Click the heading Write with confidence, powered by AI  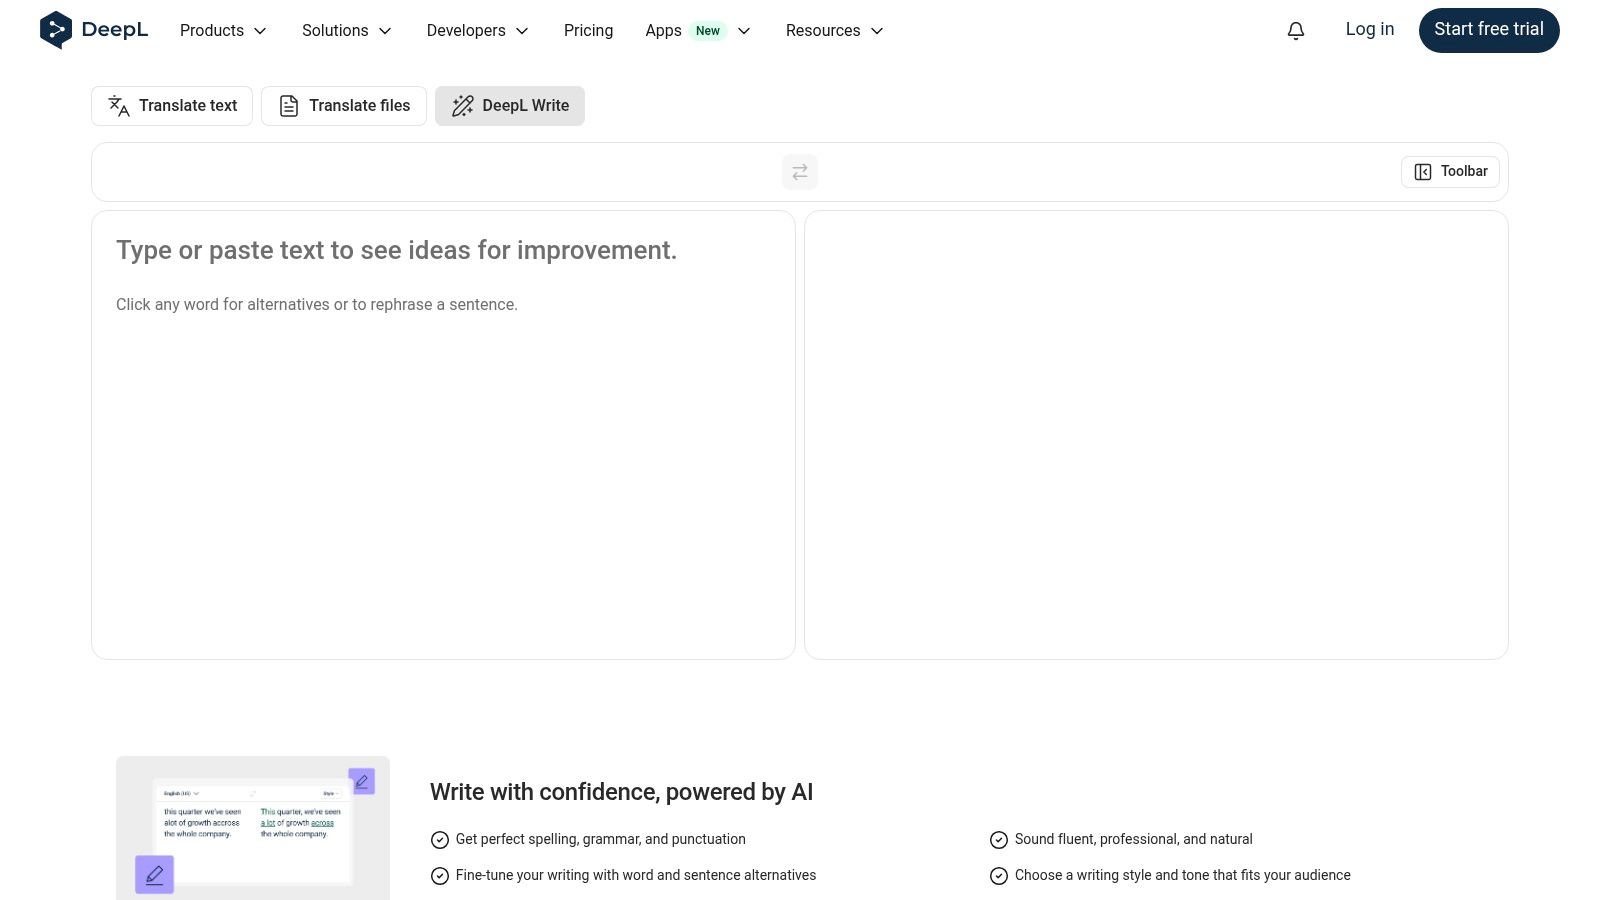[x=621, y=792]
